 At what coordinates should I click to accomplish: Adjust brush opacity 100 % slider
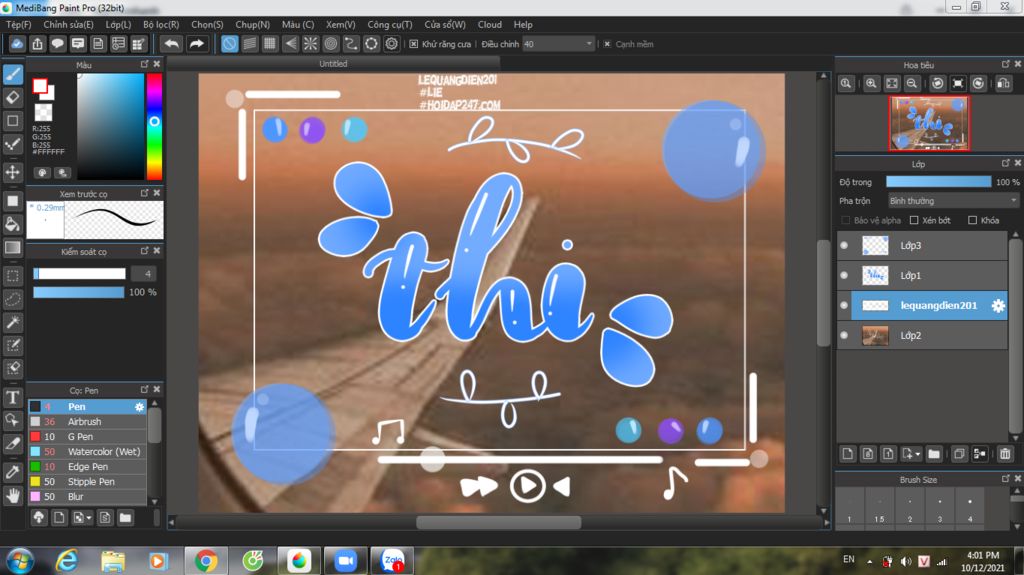(78, 292)
